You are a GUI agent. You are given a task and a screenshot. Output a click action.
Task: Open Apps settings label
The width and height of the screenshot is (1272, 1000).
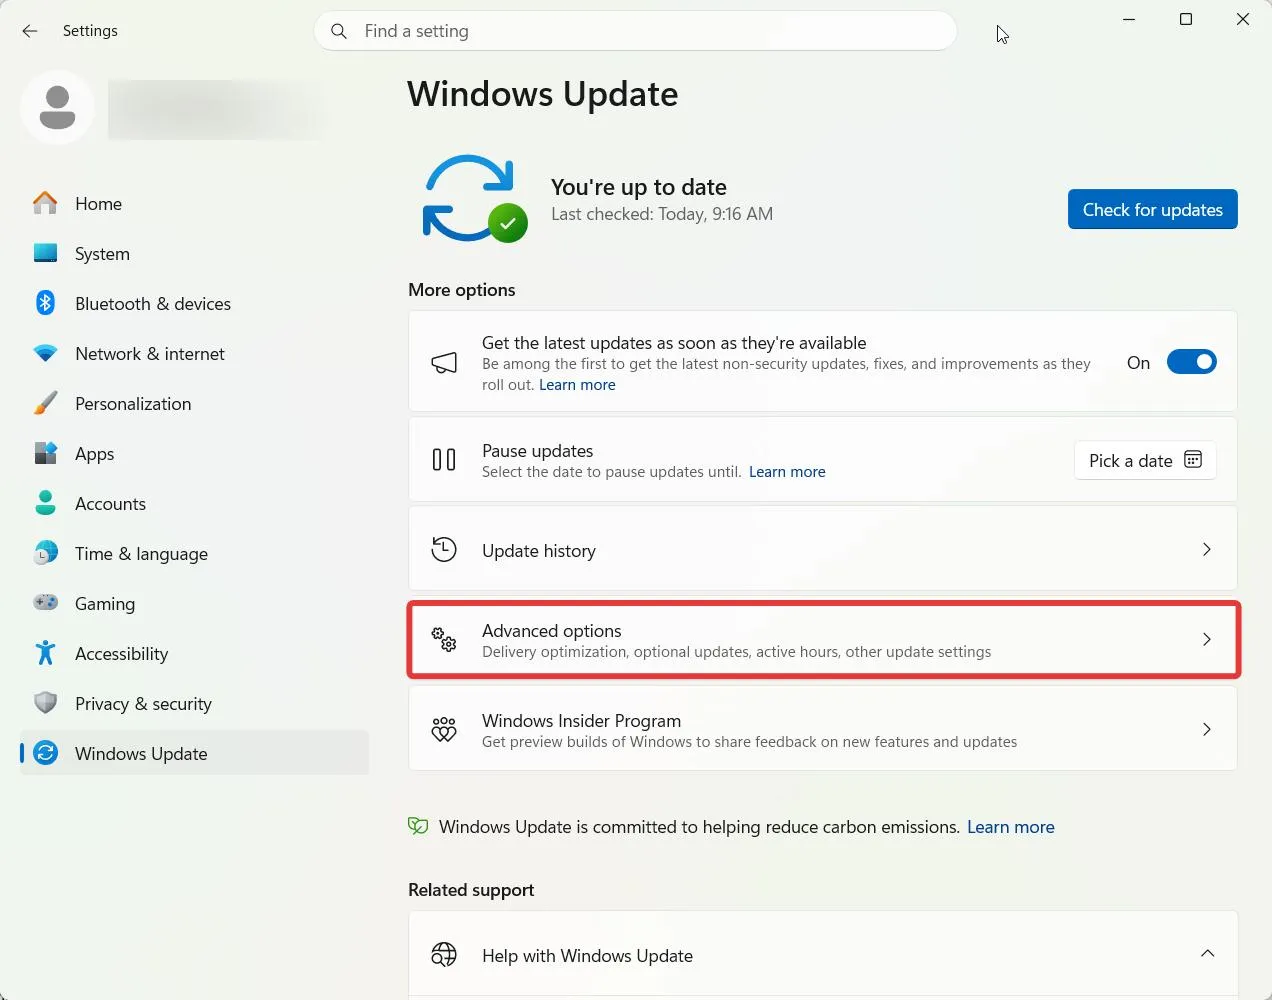click(94, 454)
